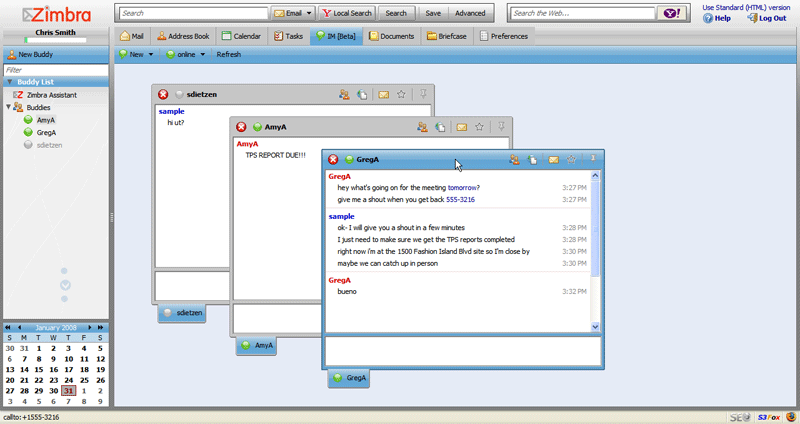Click the GregA chat tab button
Screen dimensions: 800x424
[x=348, y=378]
